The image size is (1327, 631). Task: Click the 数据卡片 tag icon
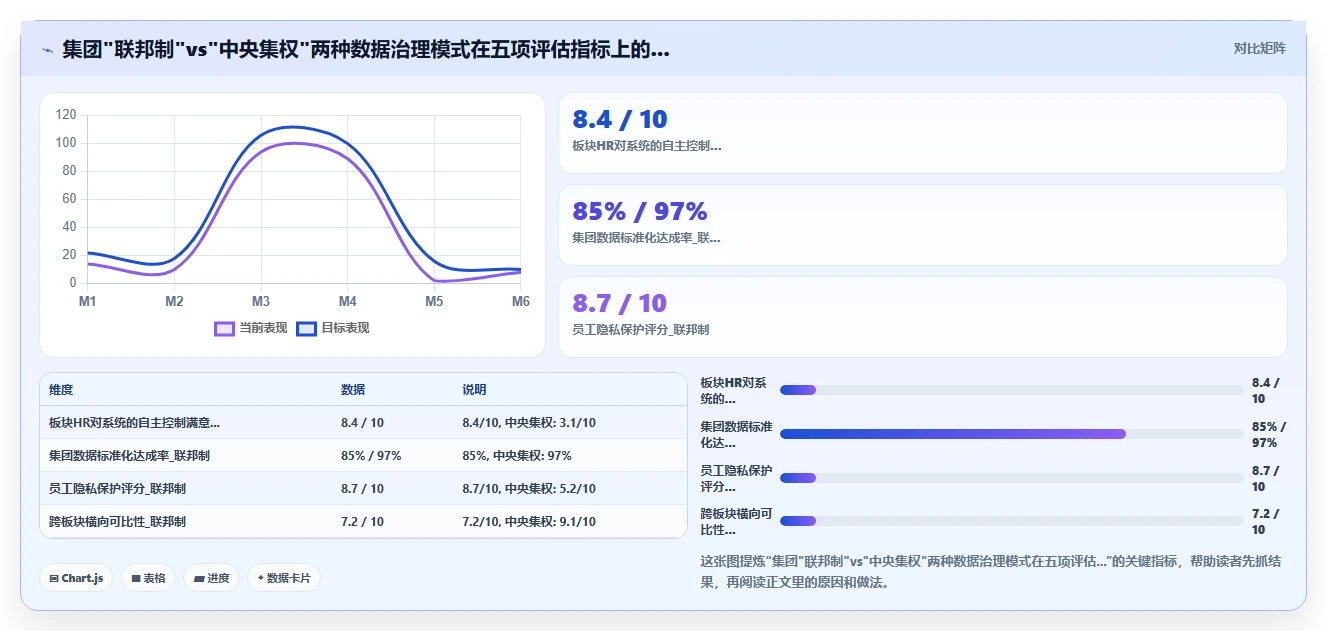point(260,577)
